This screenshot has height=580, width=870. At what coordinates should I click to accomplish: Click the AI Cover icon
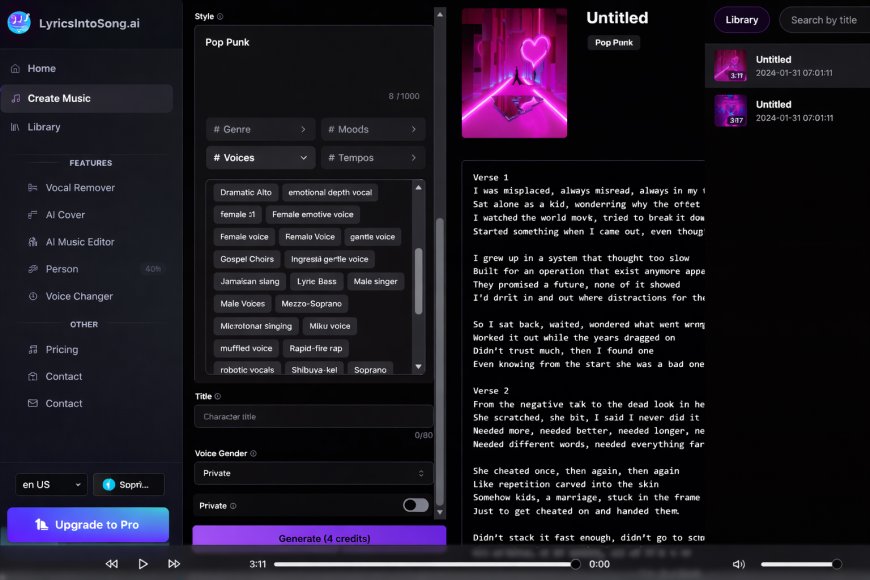[33, 215]
